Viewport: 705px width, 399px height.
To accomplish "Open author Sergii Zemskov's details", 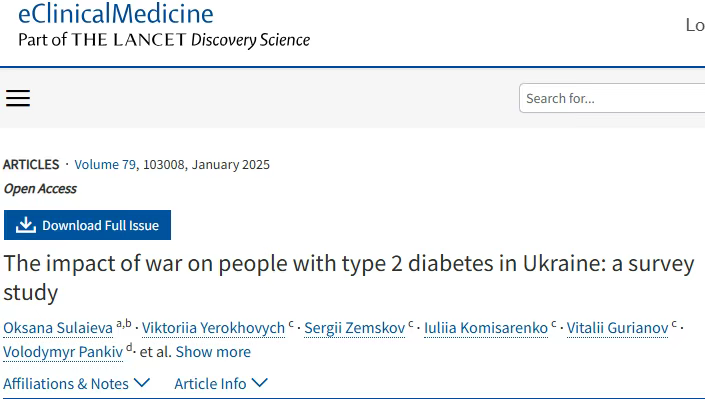I will click(355, 328).
